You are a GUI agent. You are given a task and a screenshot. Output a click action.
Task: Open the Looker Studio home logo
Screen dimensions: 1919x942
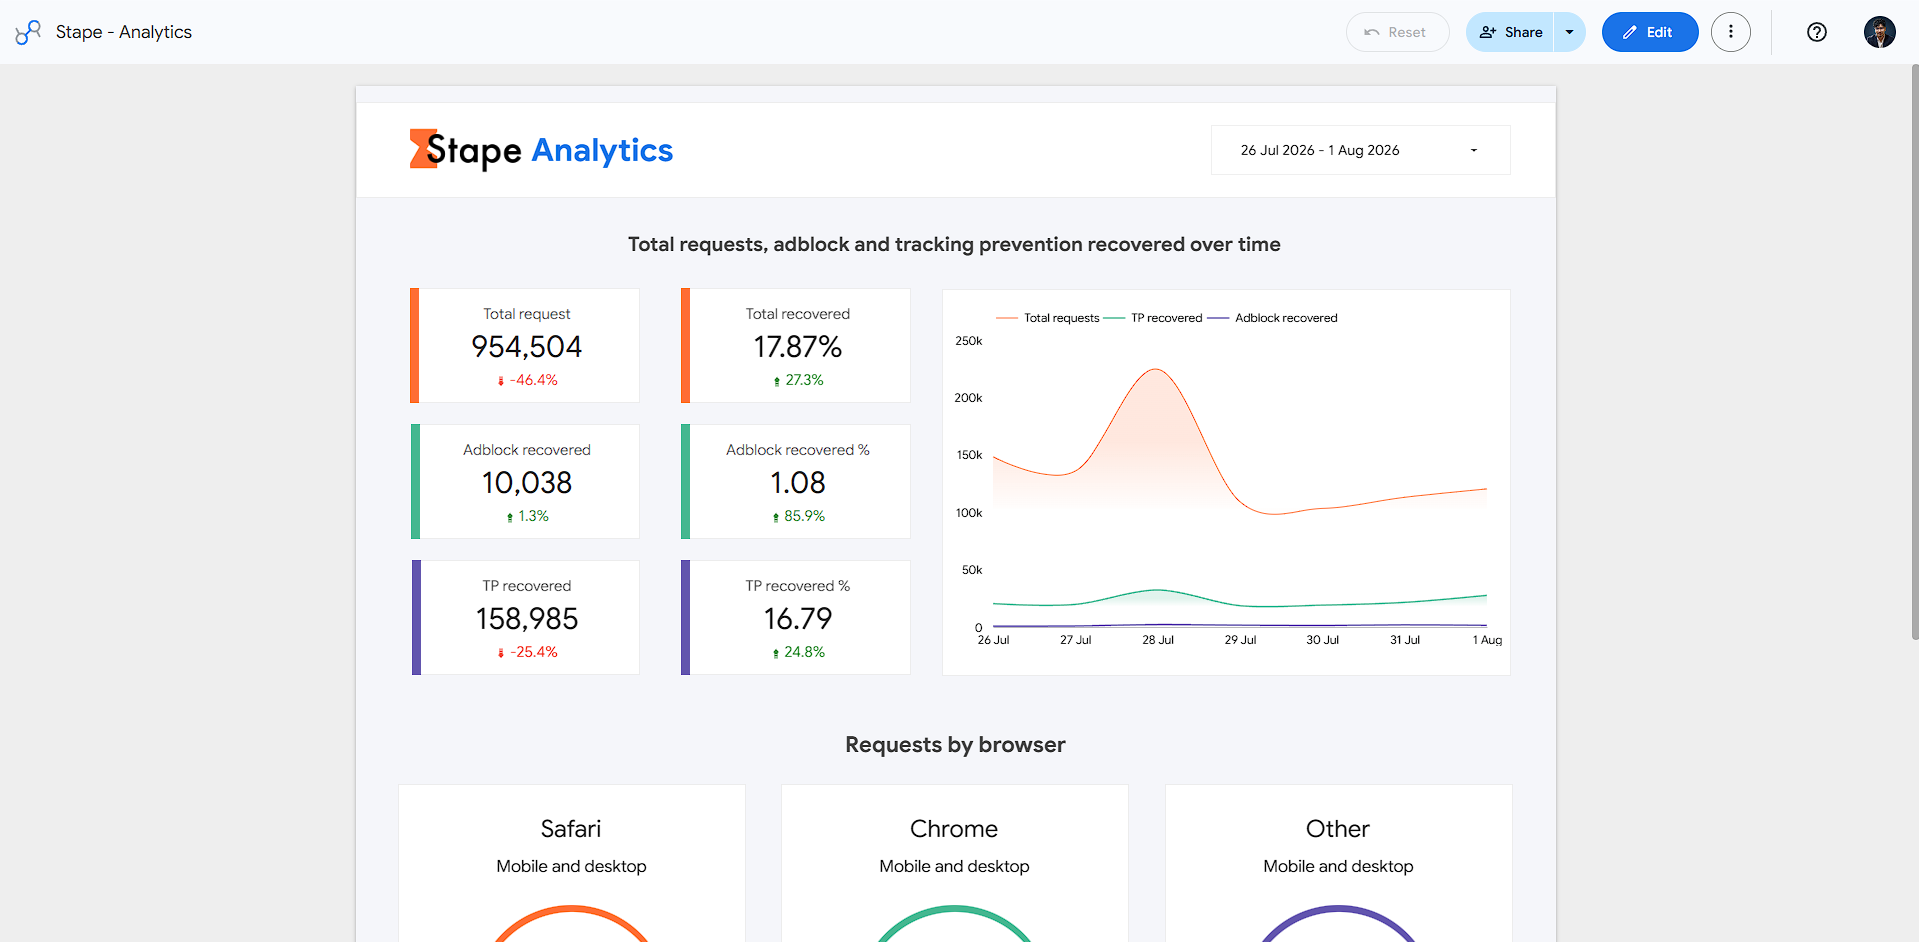28,32
